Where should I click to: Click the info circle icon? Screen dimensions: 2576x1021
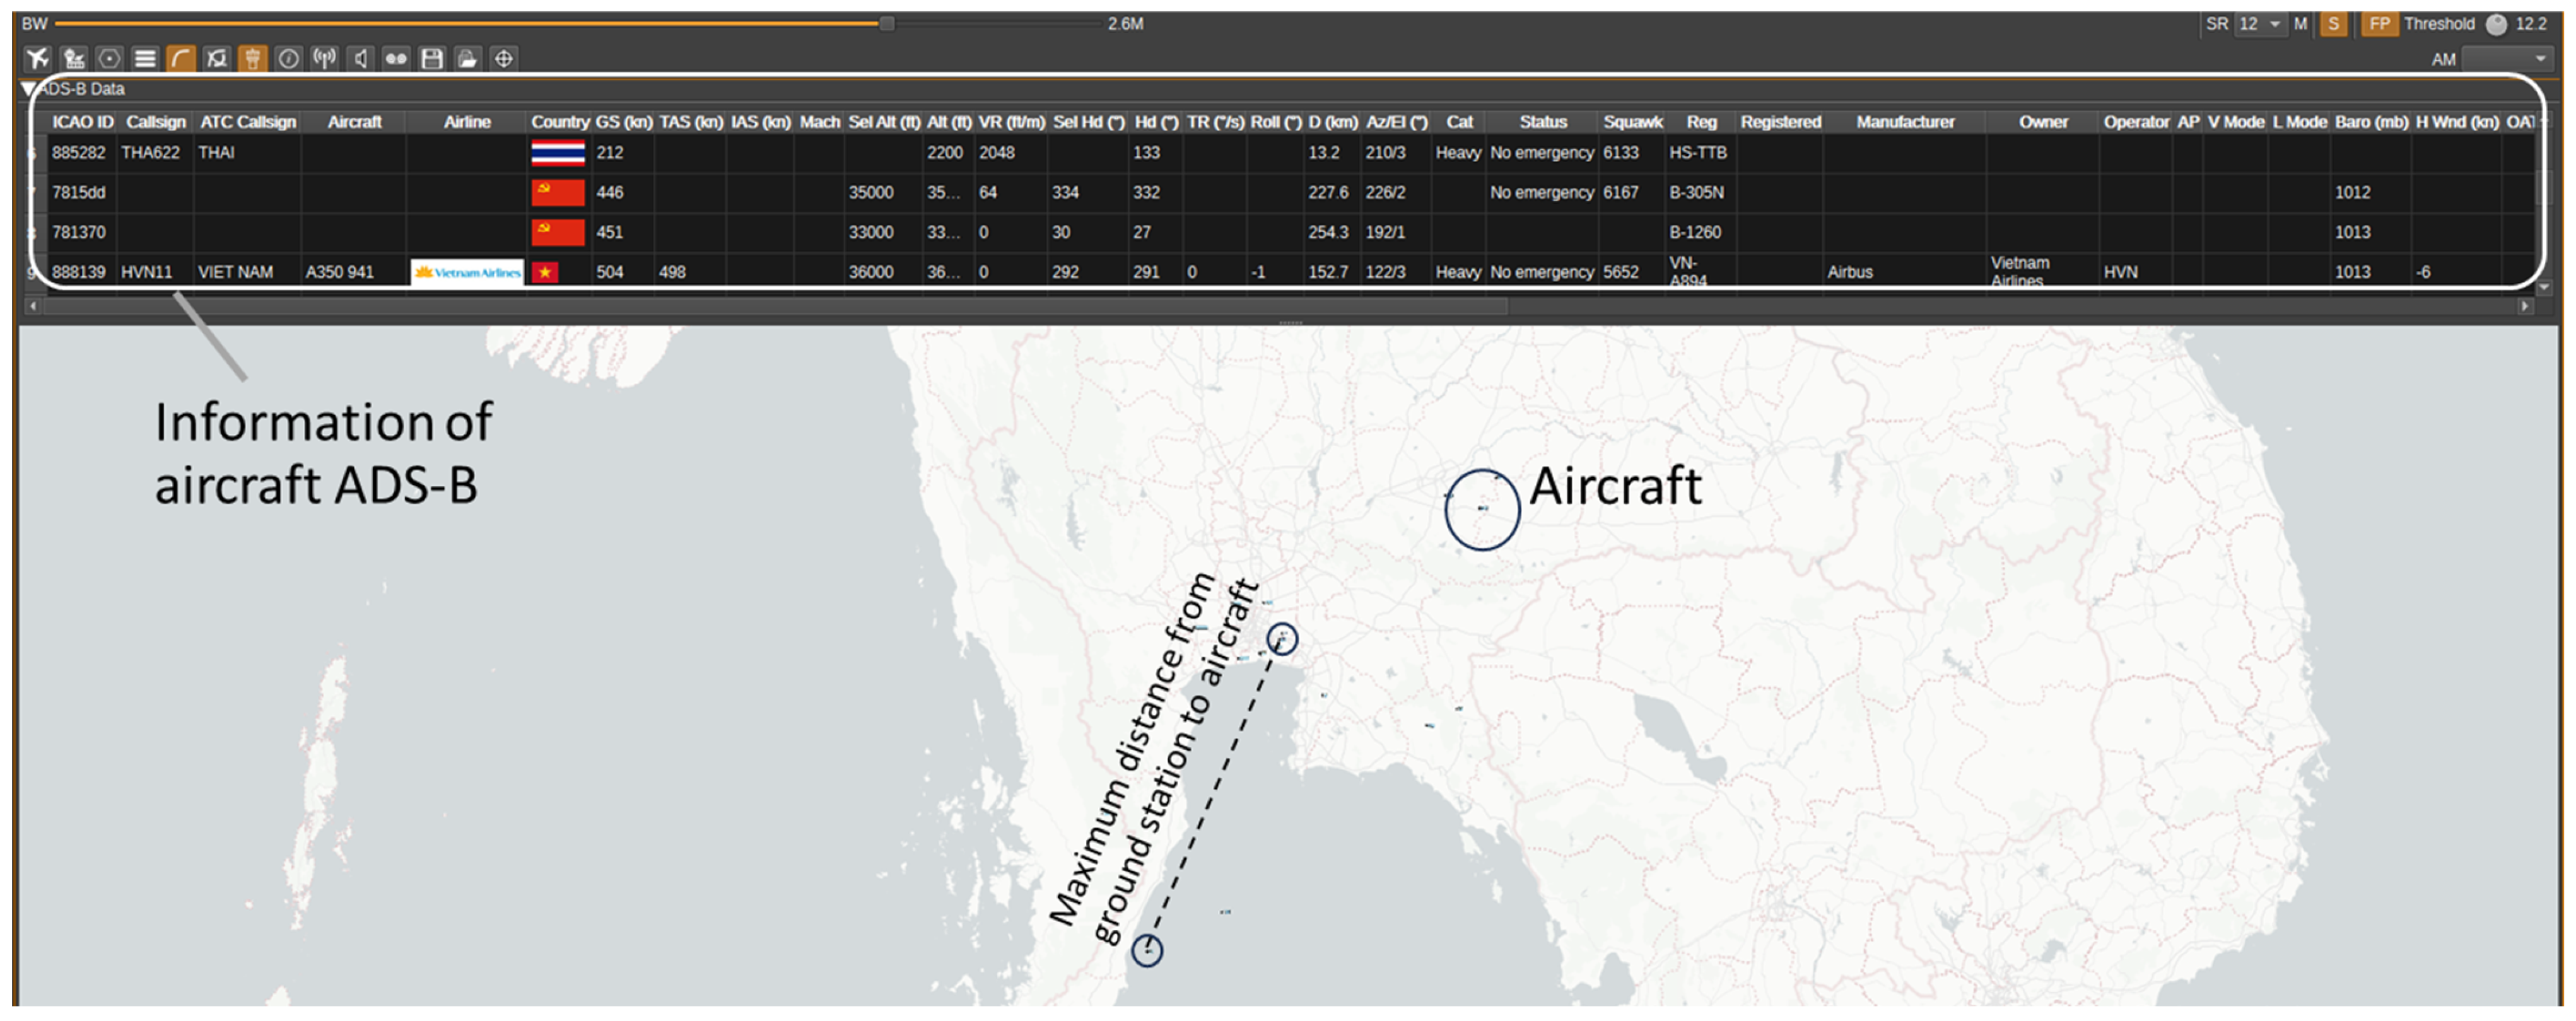pyautogui.click(x=288, y=59)
